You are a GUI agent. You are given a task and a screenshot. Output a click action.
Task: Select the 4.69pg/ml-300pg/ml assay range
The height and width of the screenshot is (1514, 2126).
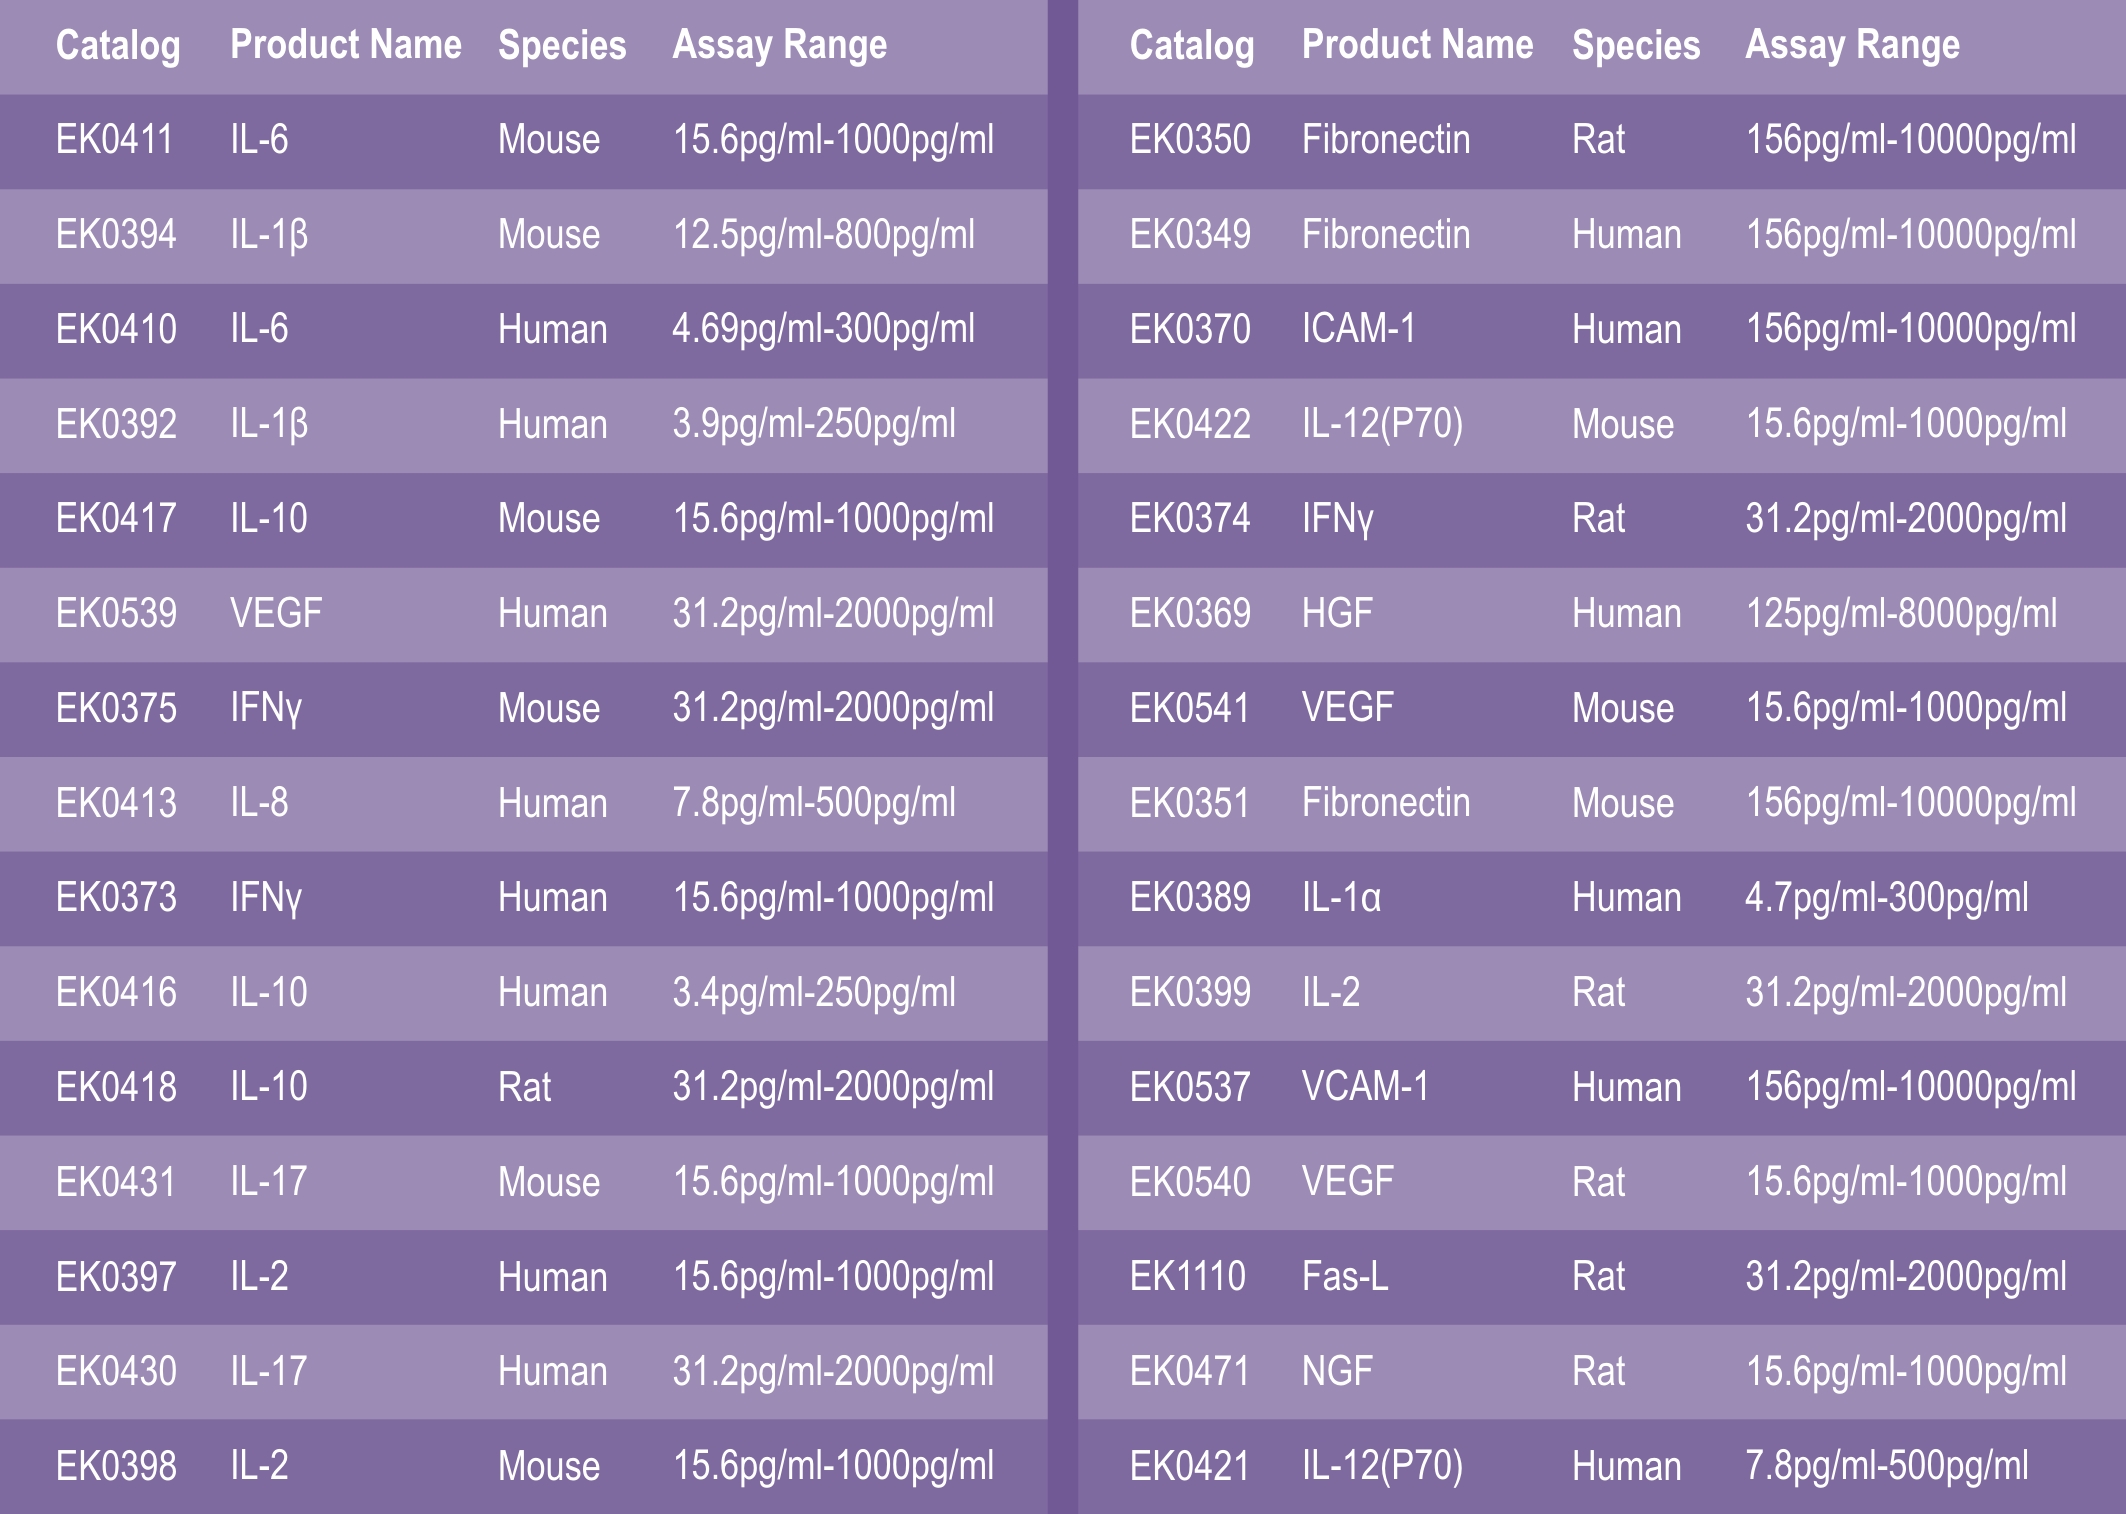click(823, 331)
